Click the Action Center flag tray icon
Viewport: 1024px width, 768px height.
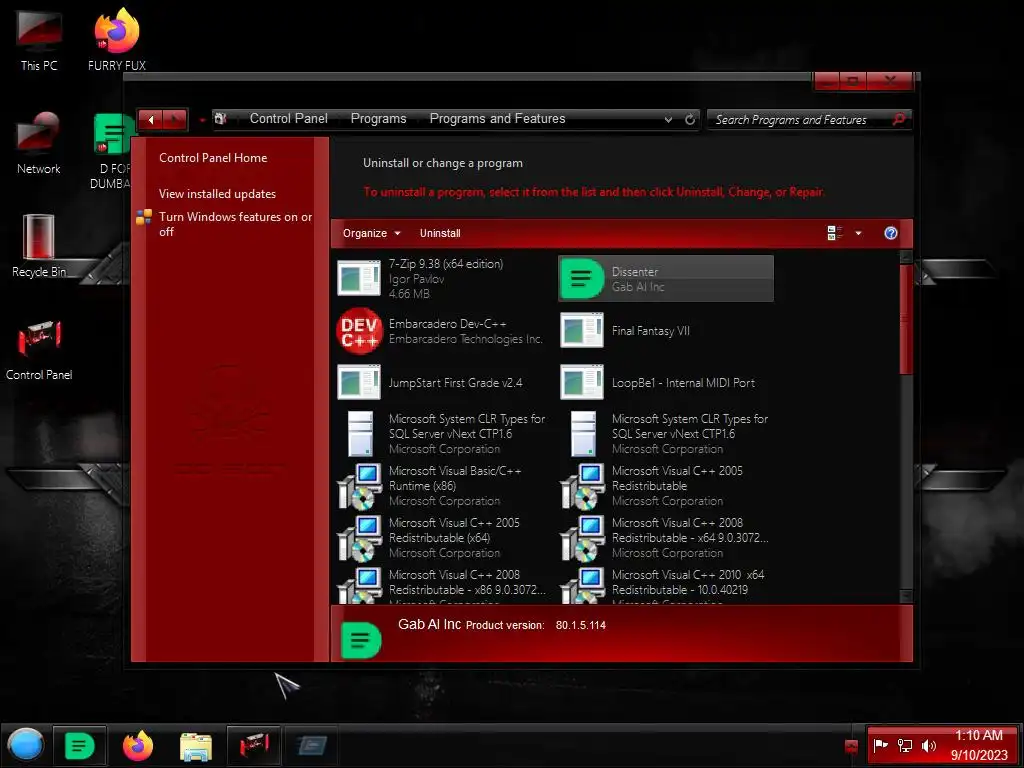880,745
